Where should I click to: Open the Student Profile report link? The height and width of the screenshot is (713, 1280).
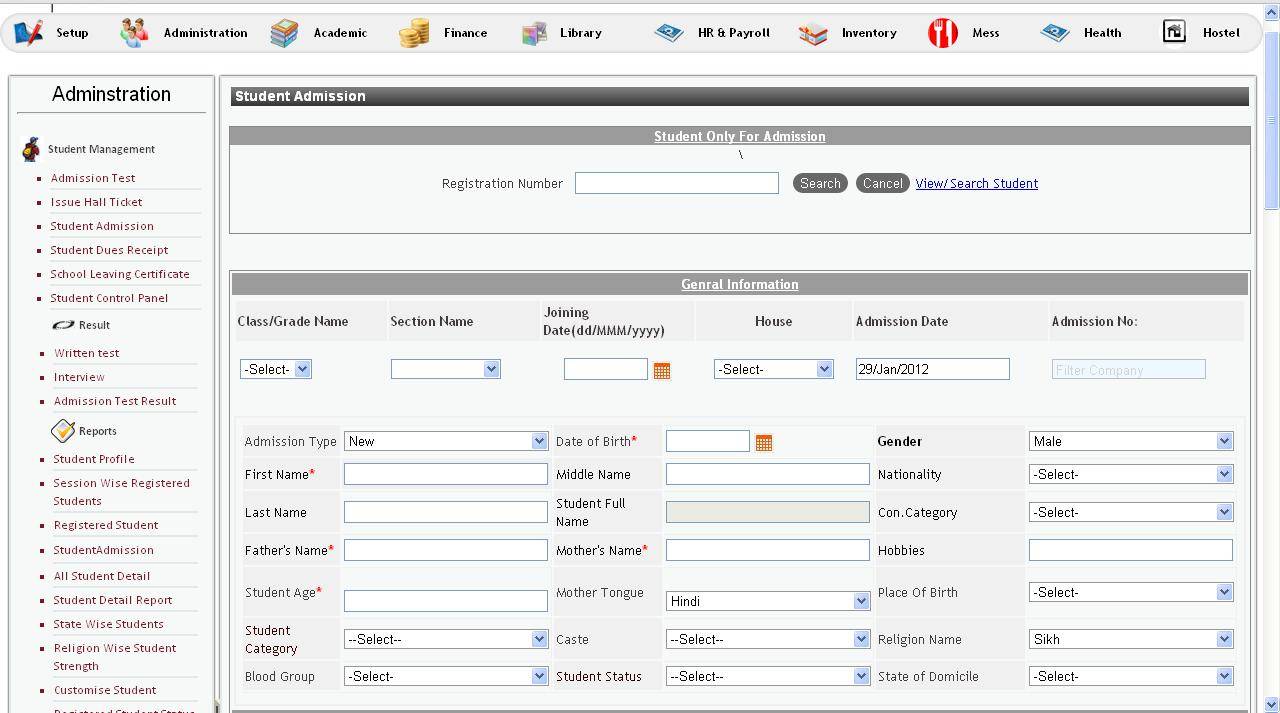click(x=94, y=459)
